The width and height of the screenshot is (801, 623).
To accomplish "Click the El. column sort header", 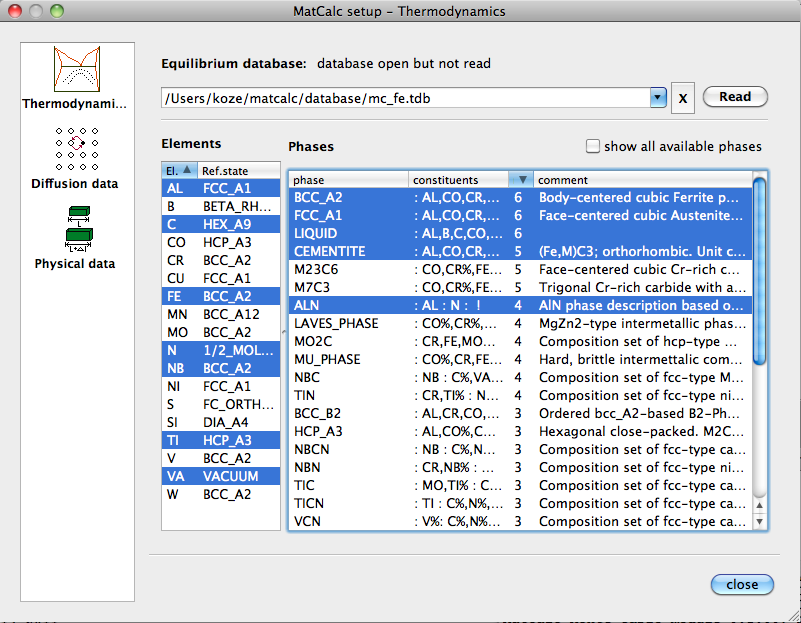I will [179, 170].
